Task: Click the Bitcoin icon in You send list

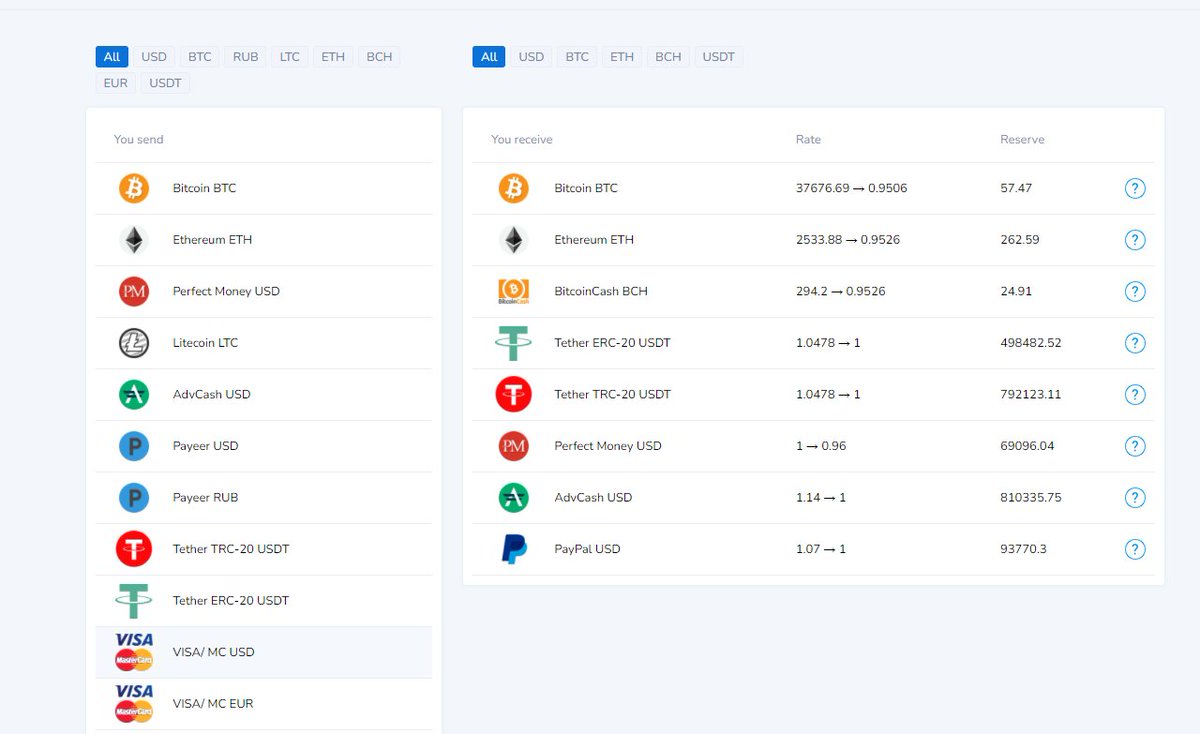Action: click(x=134, y=188)
